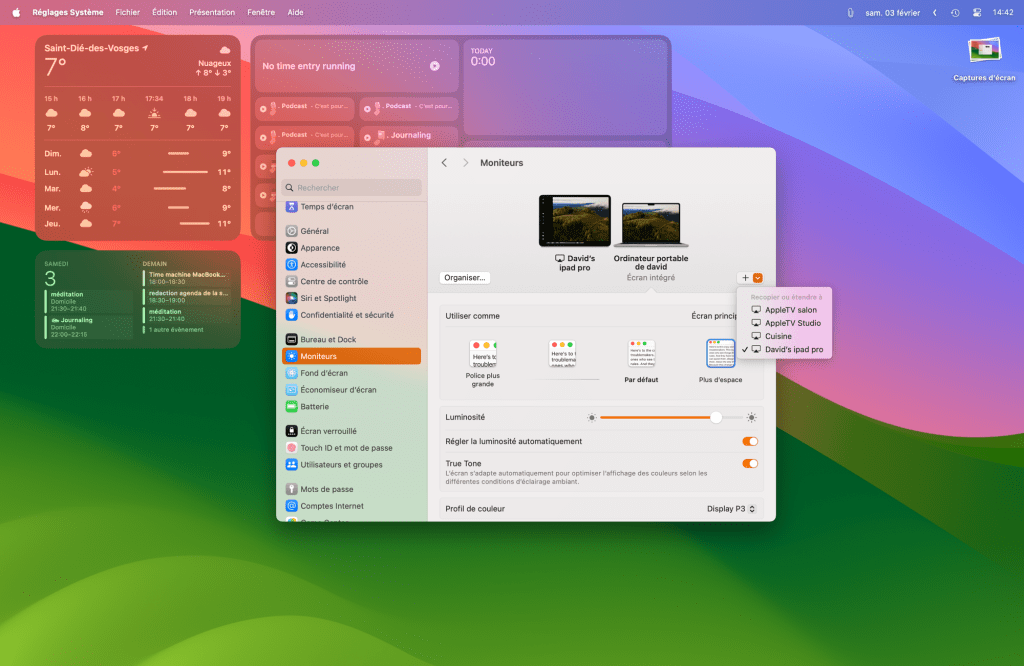
Task: Choose AppleTV salon from the list
Action: (790, 310)
